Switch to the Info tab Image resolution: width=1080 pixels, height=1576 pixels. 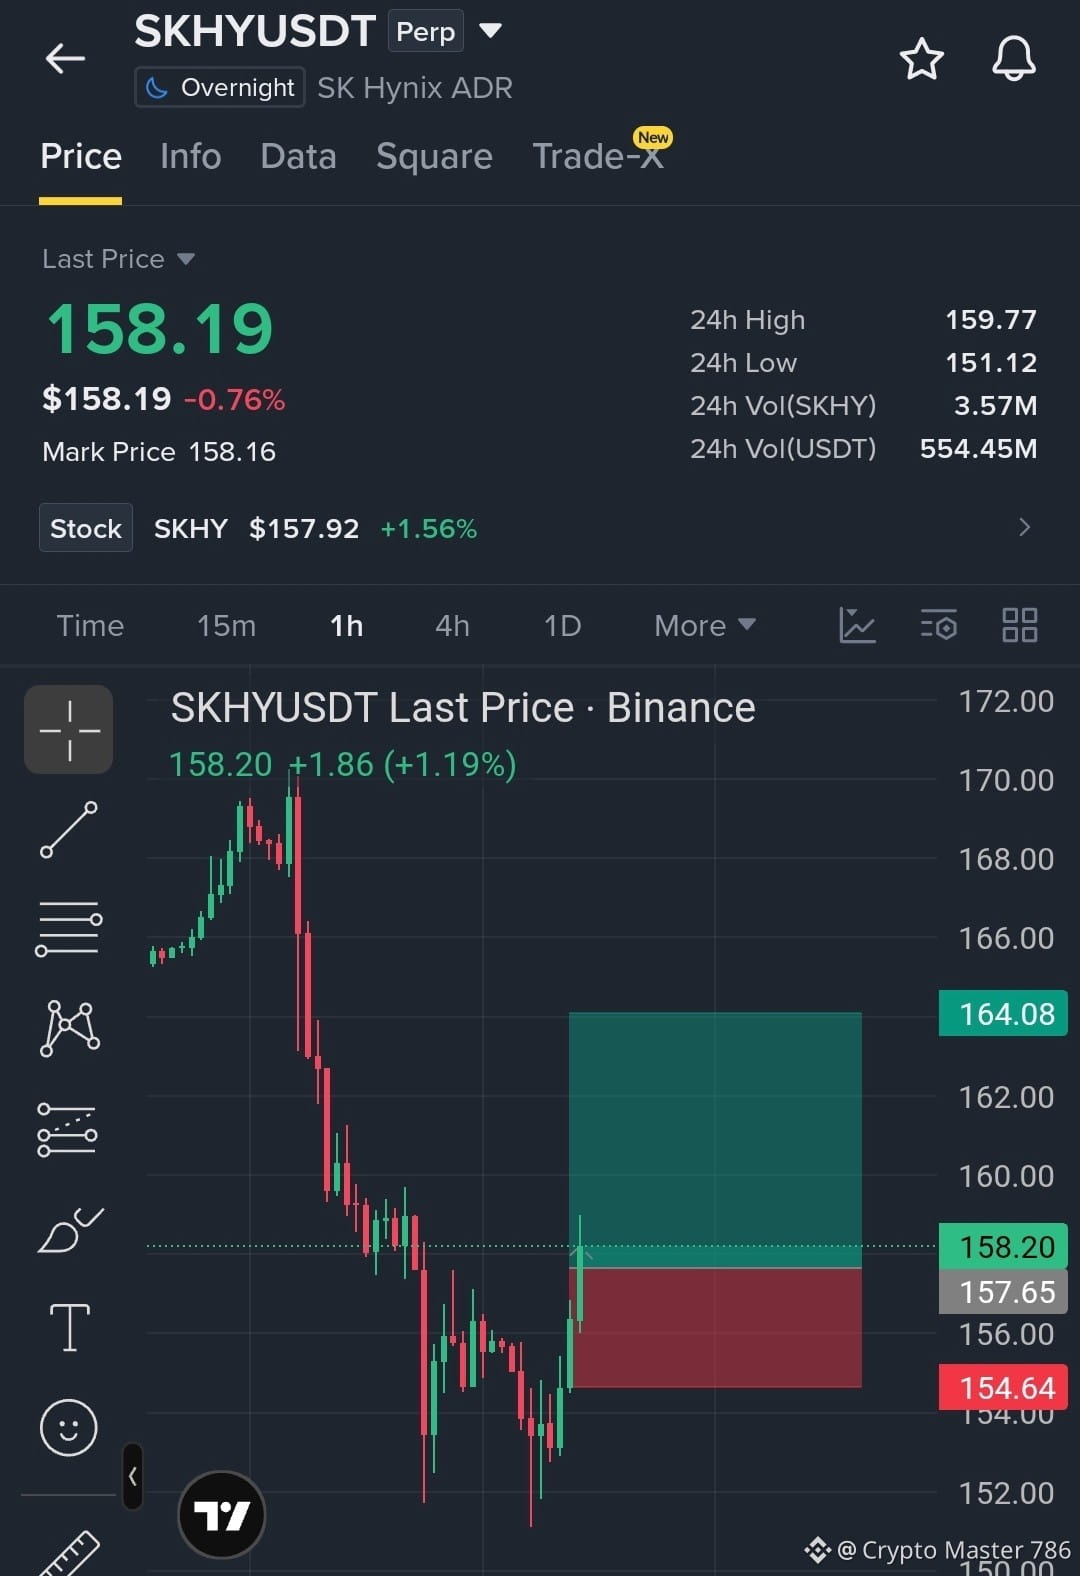(x=190, y=156)
